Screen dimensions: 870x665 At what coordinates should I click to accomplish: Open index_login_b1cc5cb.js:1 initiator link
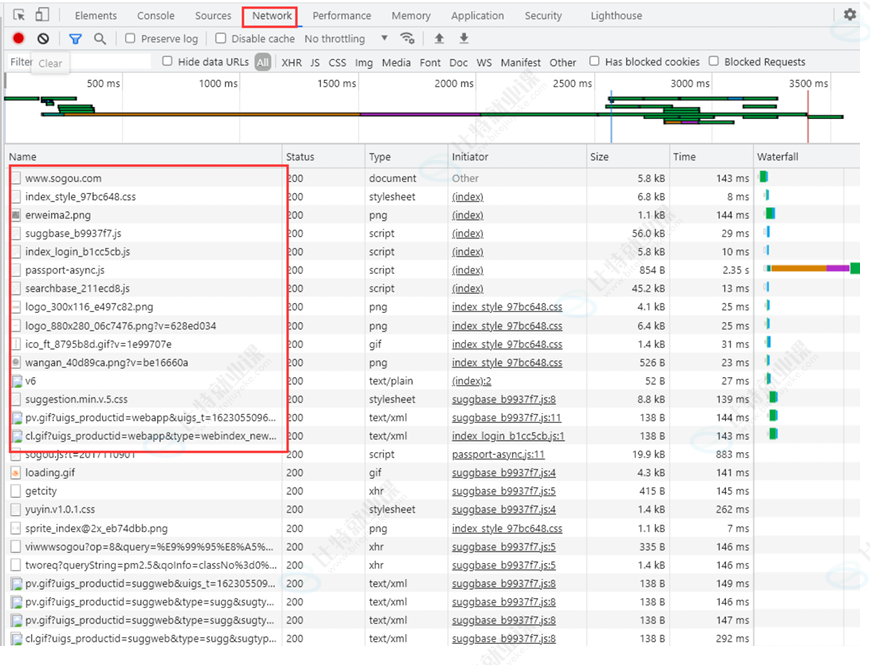[508, 436]
